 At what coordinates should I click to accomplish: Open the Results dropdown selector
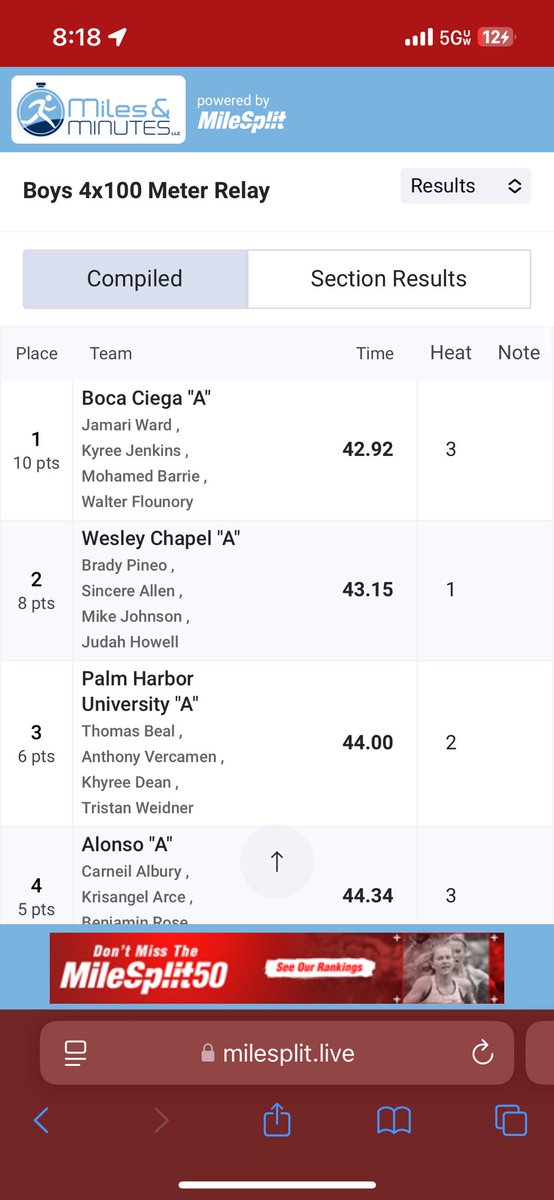466,186
